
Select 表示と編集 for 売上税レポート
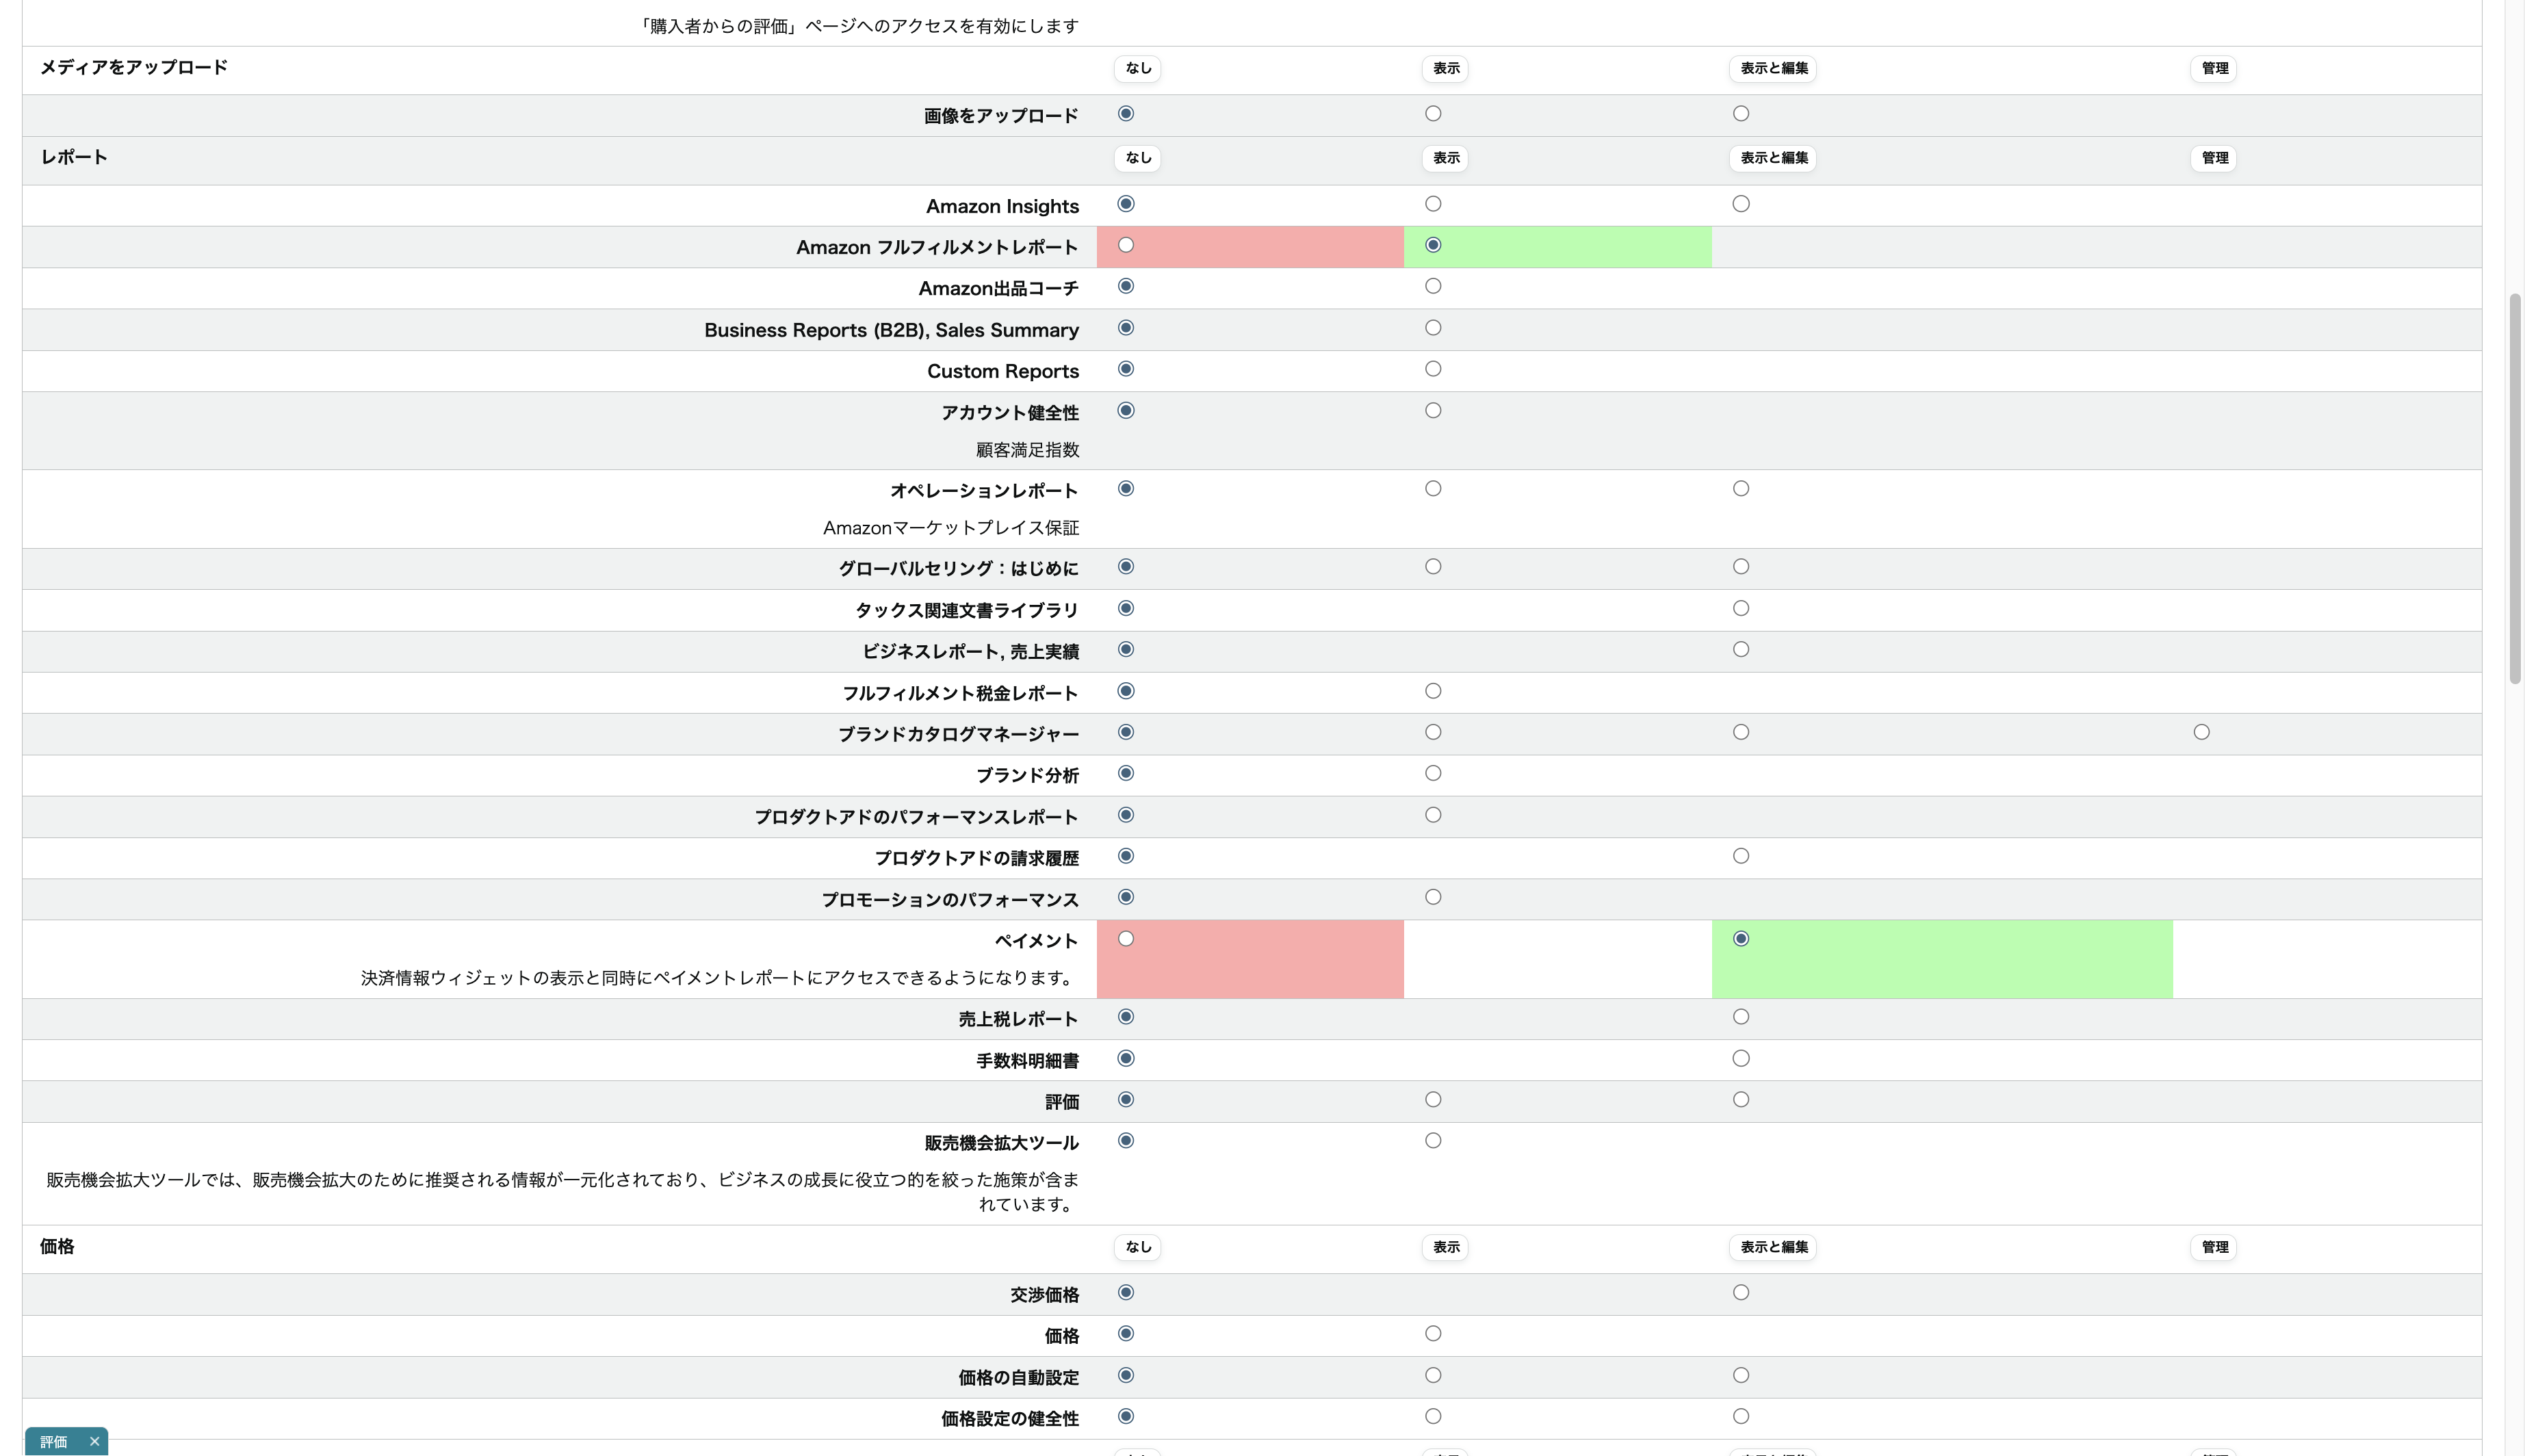1741,1016
